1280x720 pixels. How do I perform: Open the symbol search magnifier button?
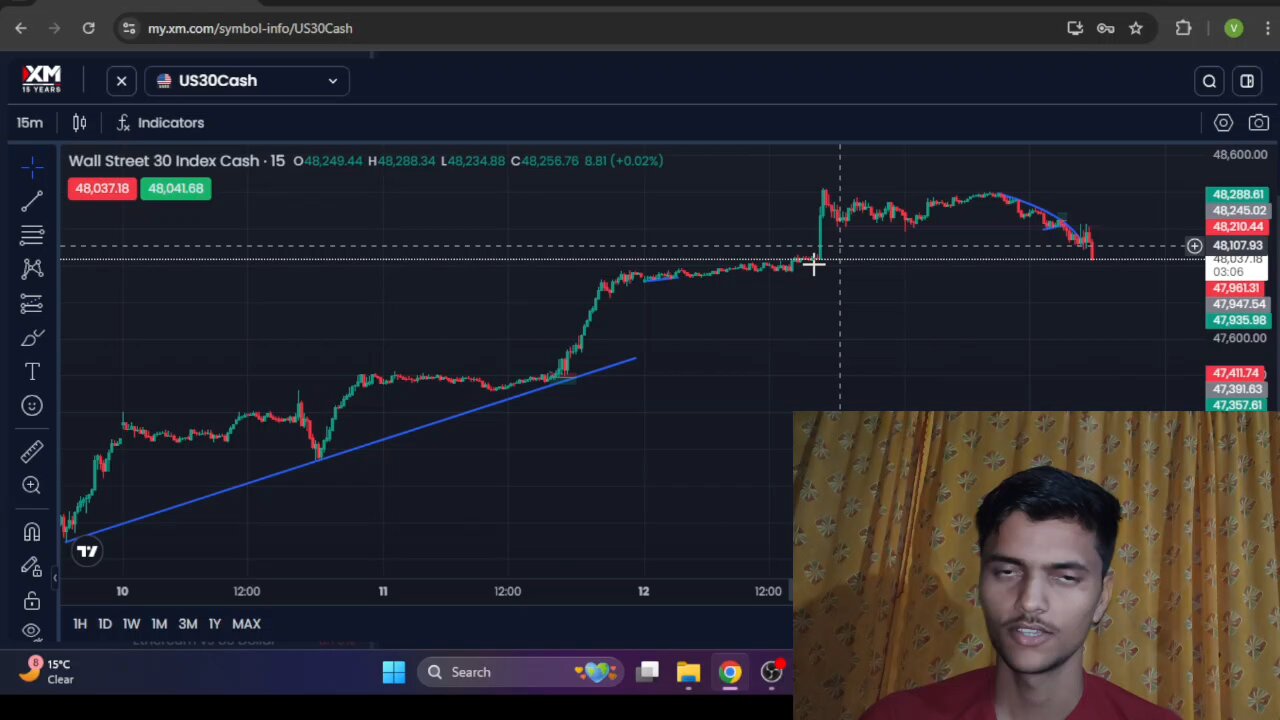[x=1209, y=81]
